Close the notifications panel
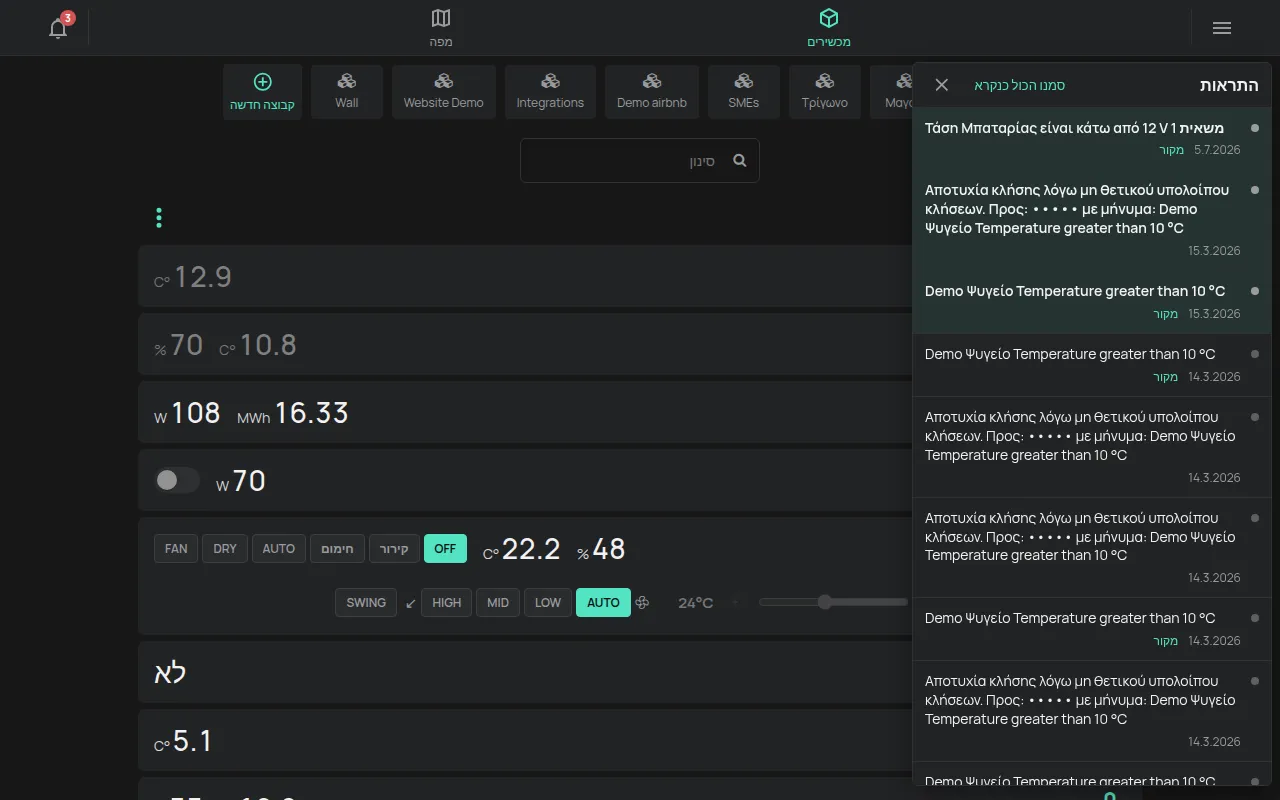This screenshot has width=1280, height=800. [941, 85]
